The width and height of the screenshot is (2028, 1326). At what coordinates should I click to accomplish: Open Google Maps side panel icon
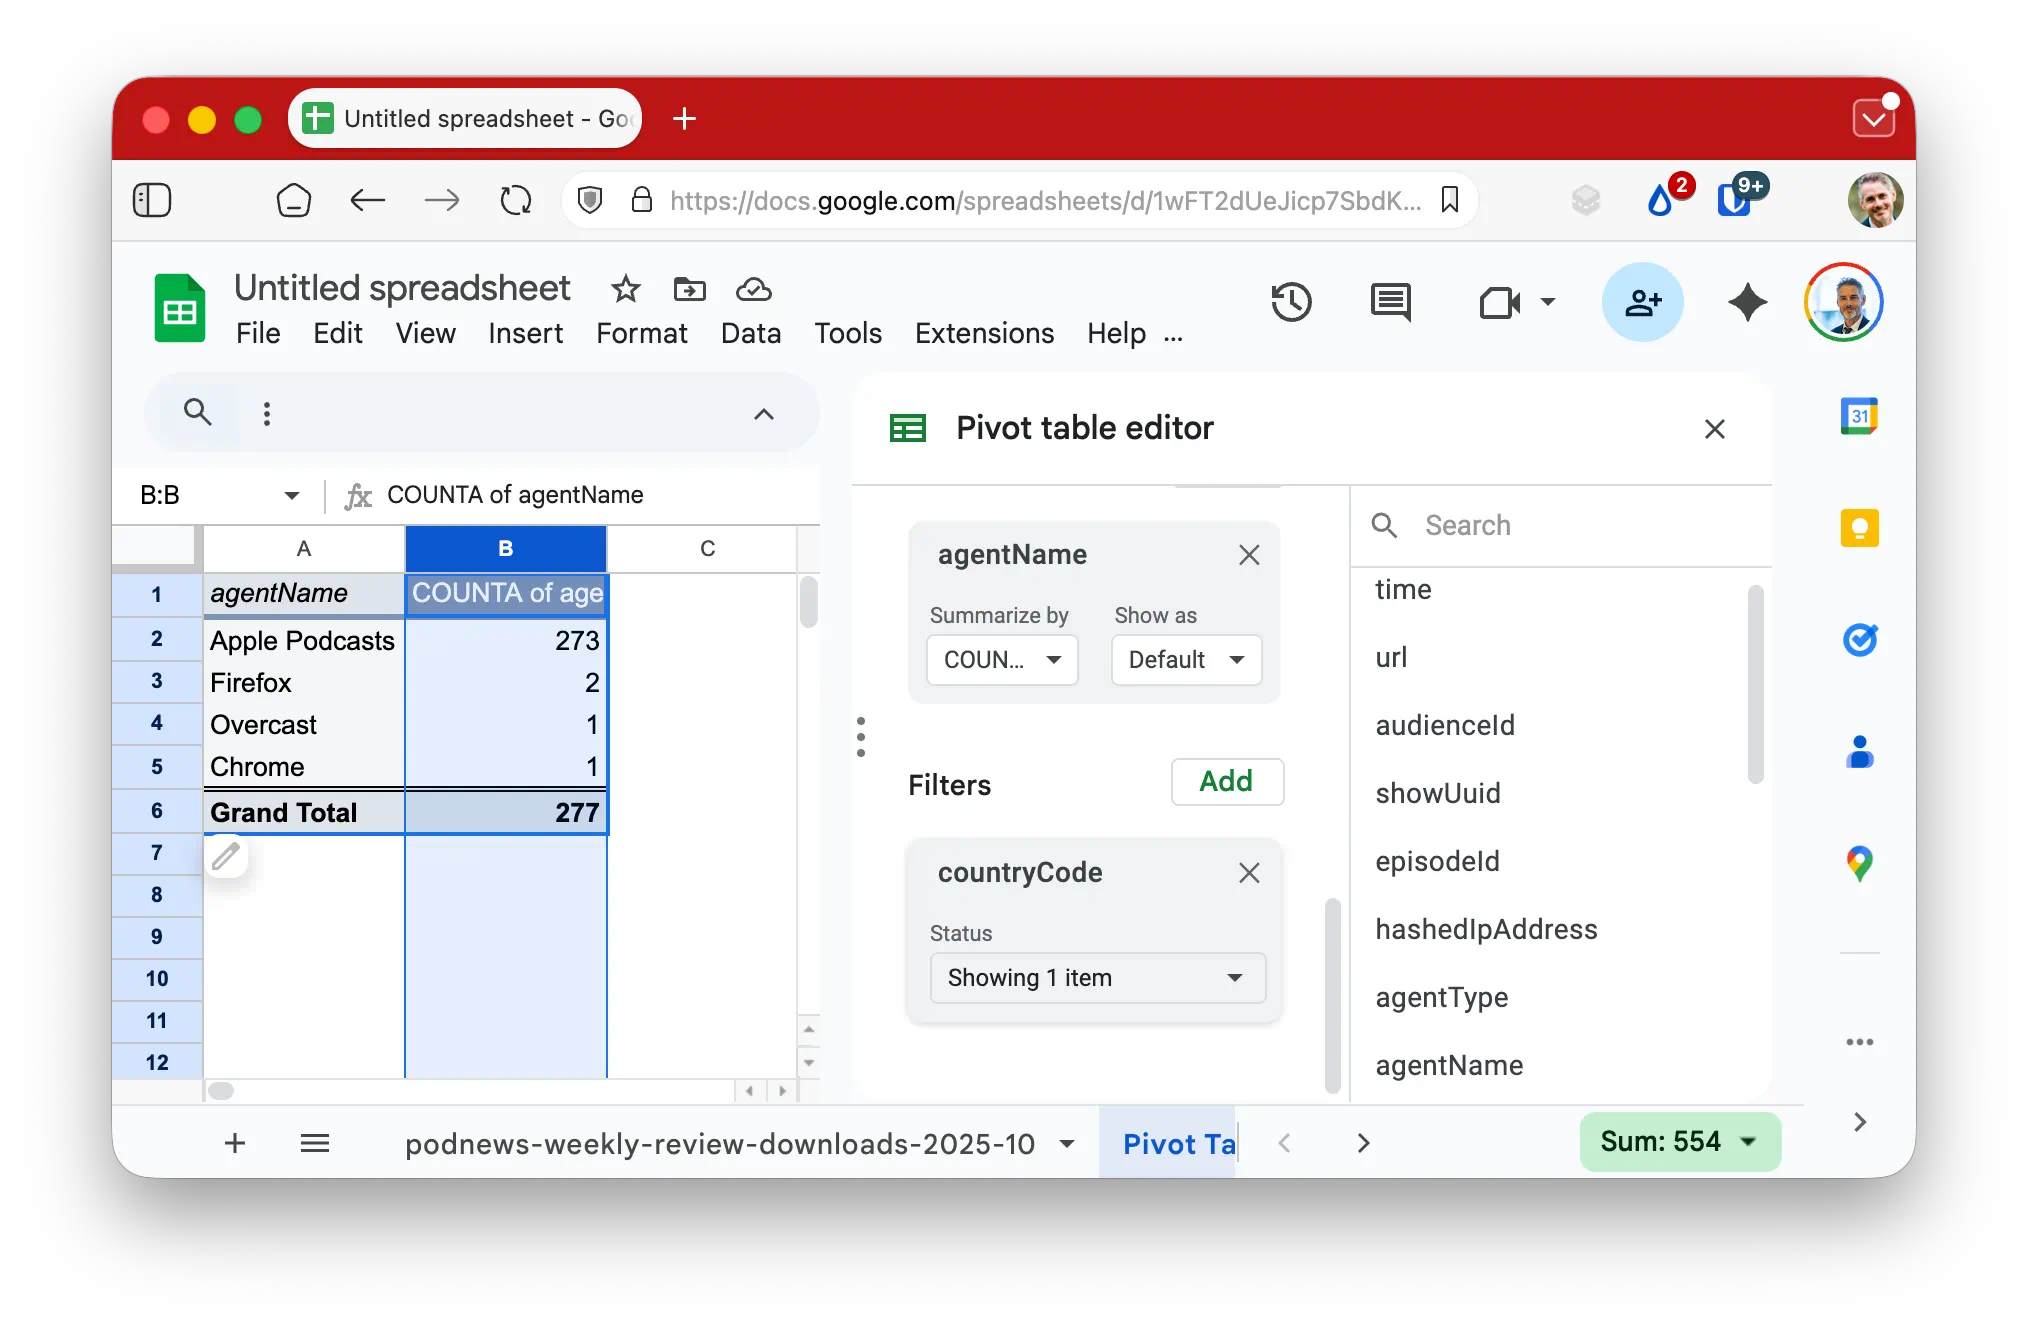point(1859,863)
